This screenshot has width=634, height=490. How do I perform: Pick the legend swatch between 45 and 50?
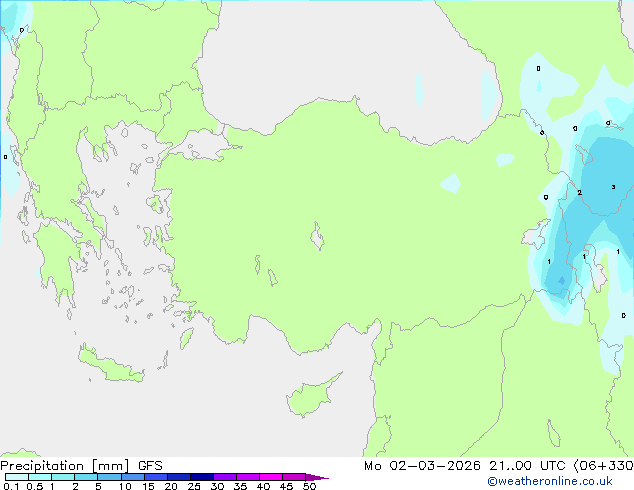(294, 477)
